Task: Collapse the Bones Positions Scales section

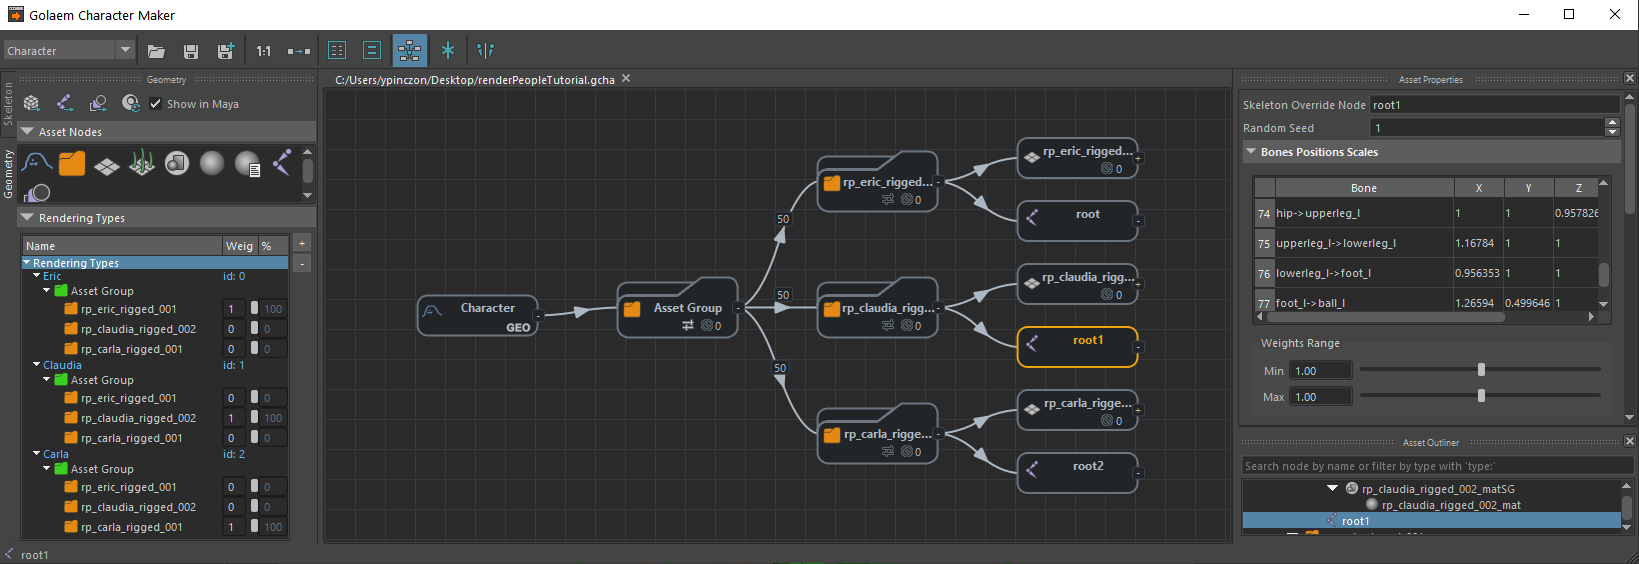Action: [1251, 152]
